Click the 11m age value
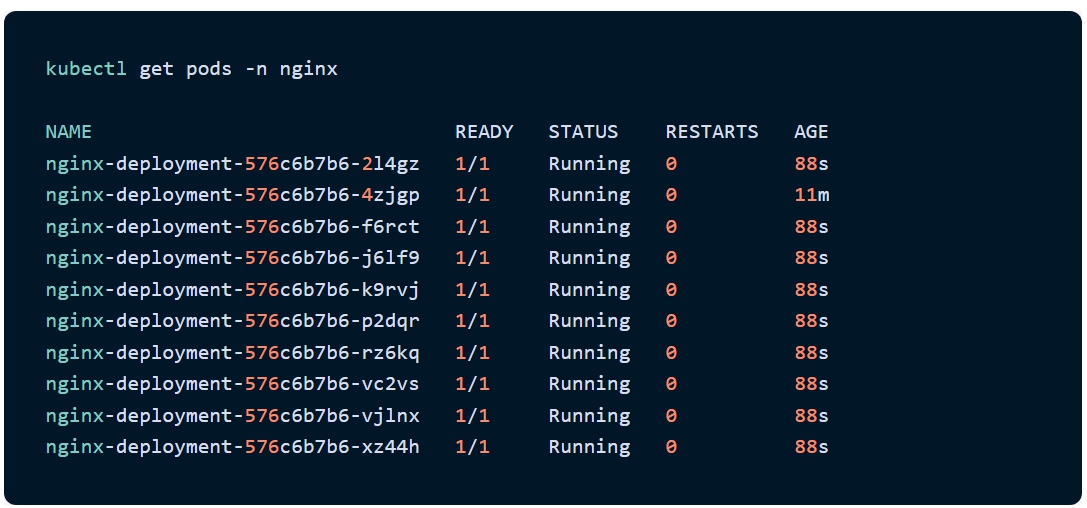The height and width of the screenshot is (508, 1087). [x=811, y=195]
